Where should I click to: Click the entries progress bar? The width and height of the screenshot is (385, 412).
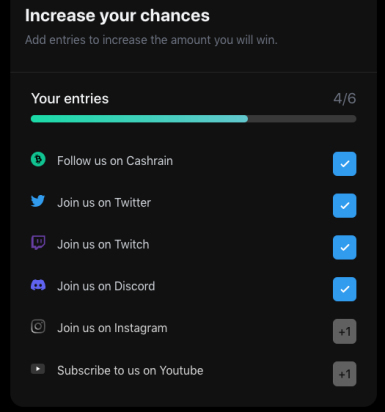[193, 119]
